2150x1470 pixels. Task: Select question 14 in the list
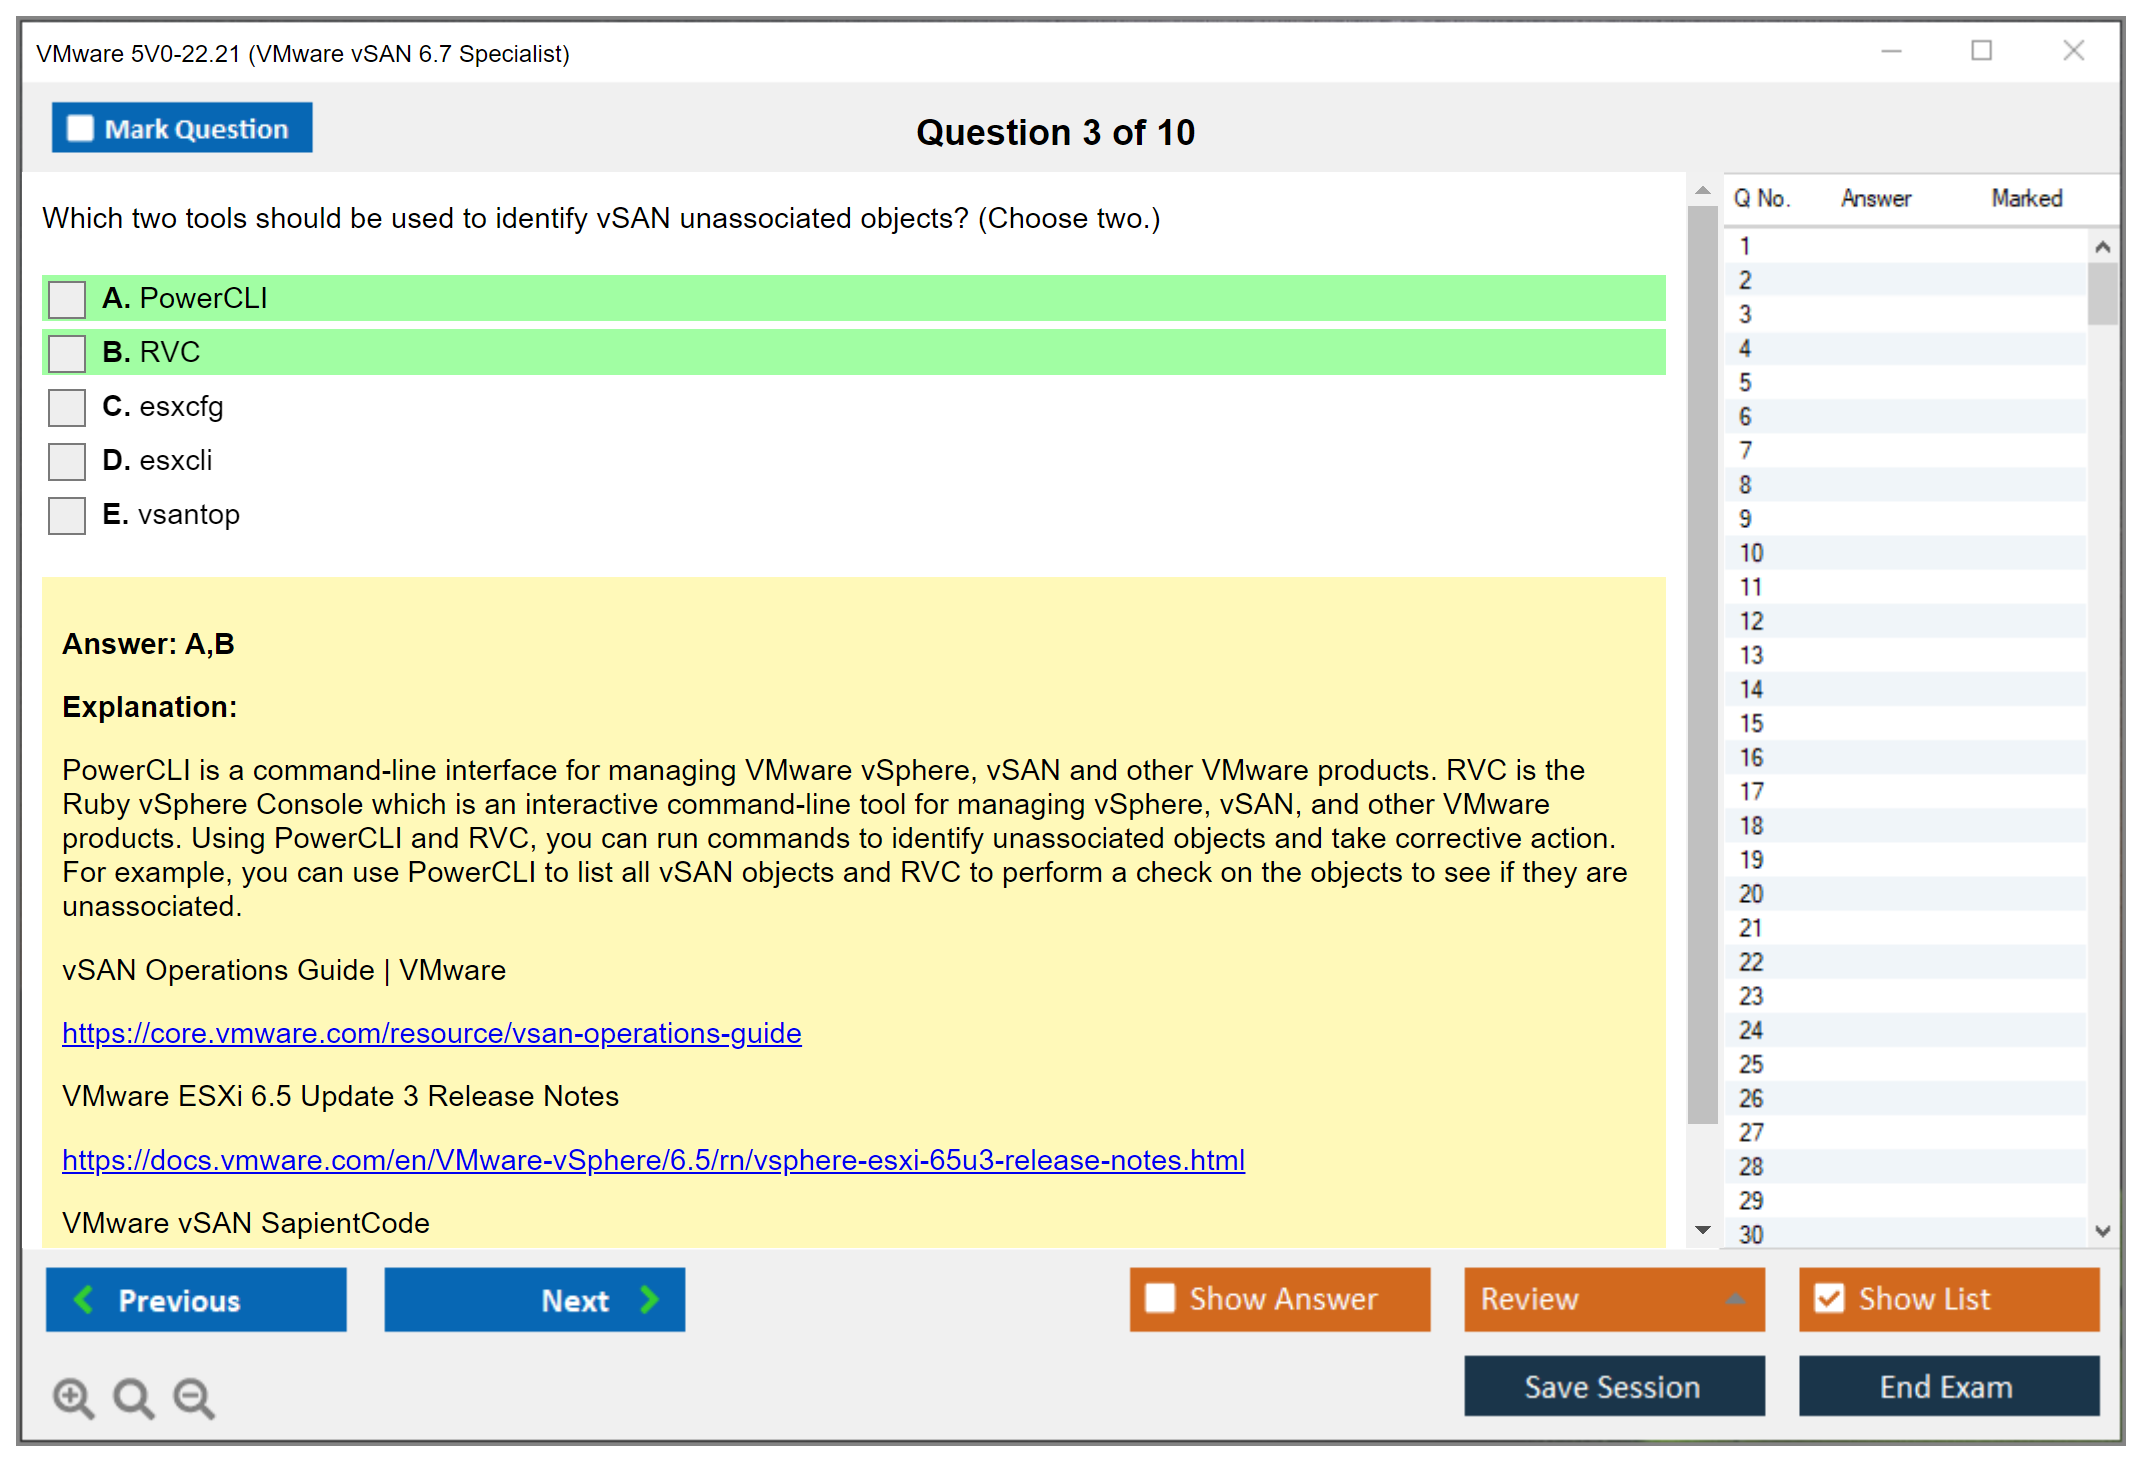pos(1751,689)
